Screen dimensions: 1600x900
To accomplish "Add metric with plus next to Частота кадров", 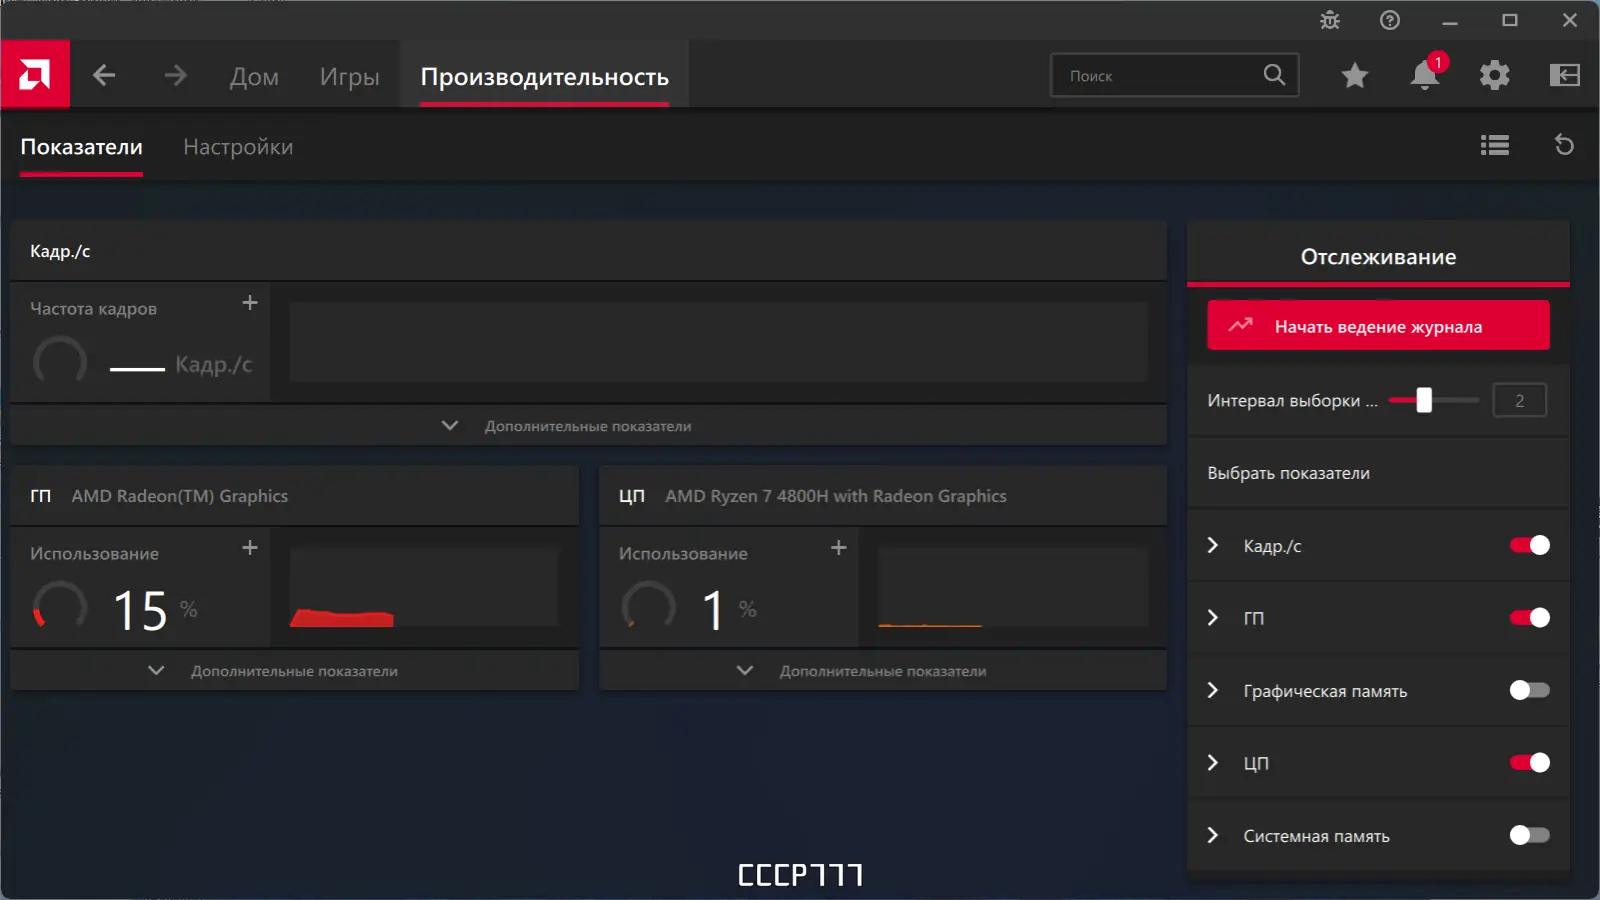I will (250, 302).
